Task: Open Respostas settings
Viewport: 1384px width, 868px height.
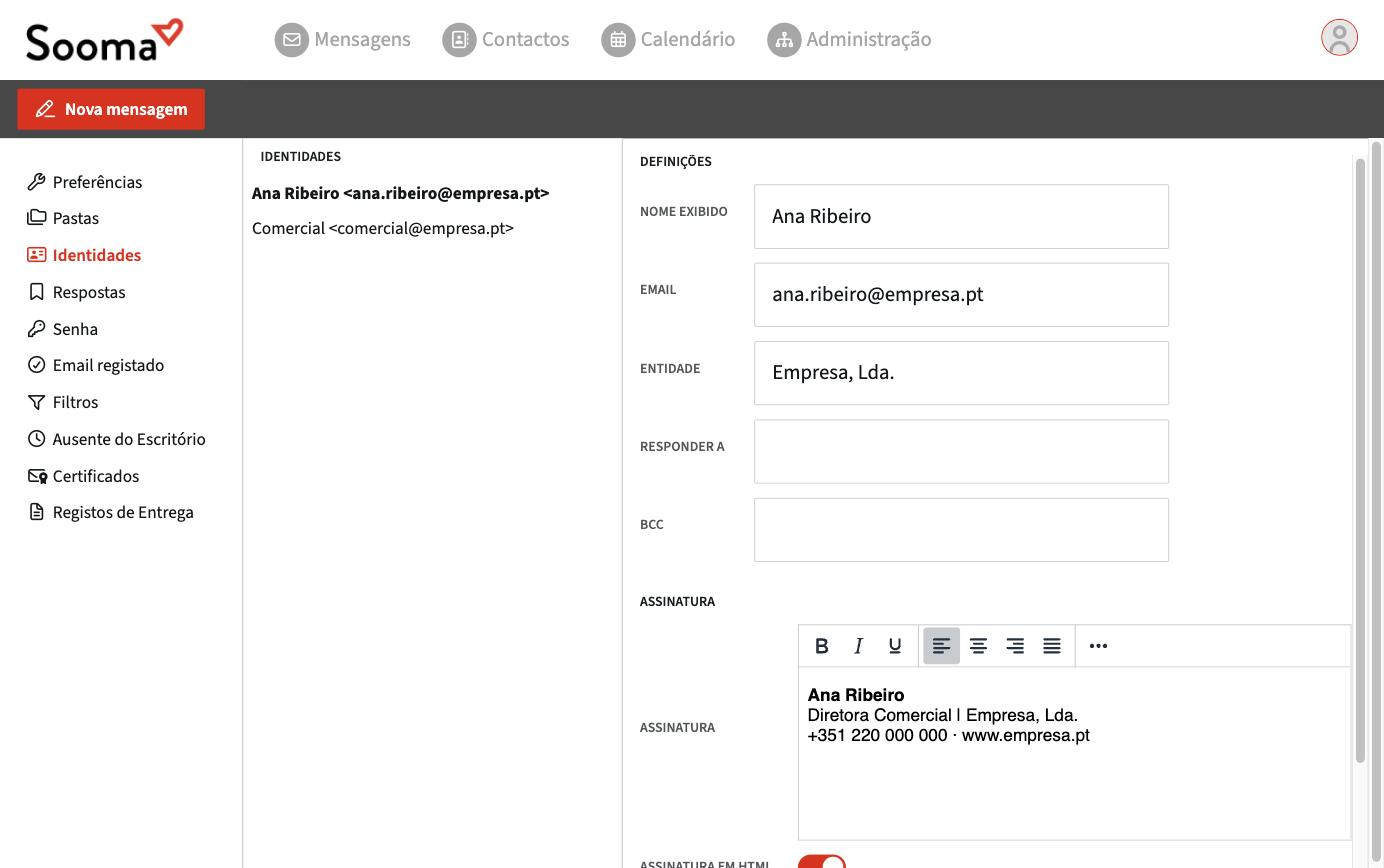Action: point(76,292)
